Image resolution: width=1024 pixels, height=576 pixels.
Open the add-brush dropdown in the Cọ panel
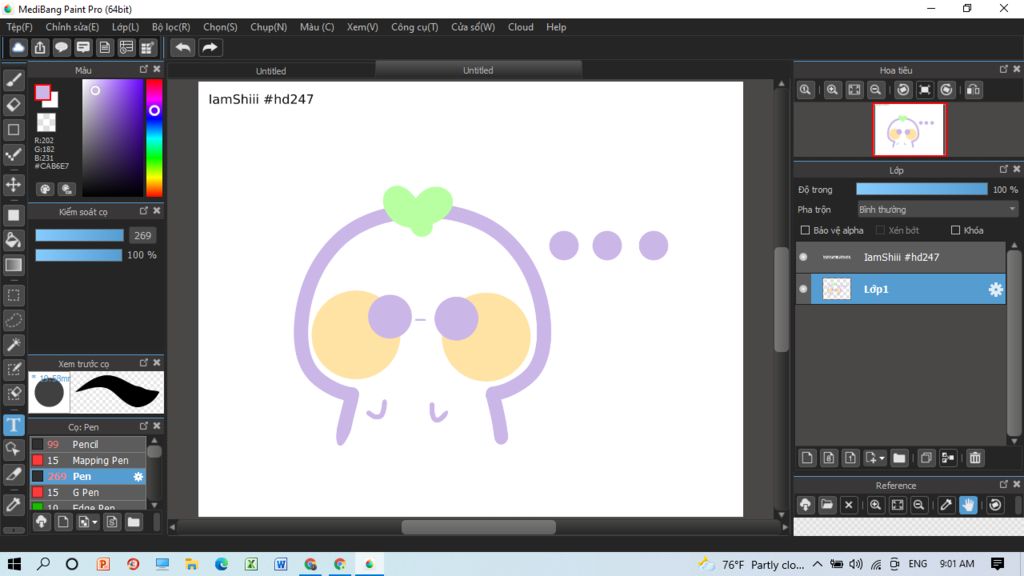point(95,522)
